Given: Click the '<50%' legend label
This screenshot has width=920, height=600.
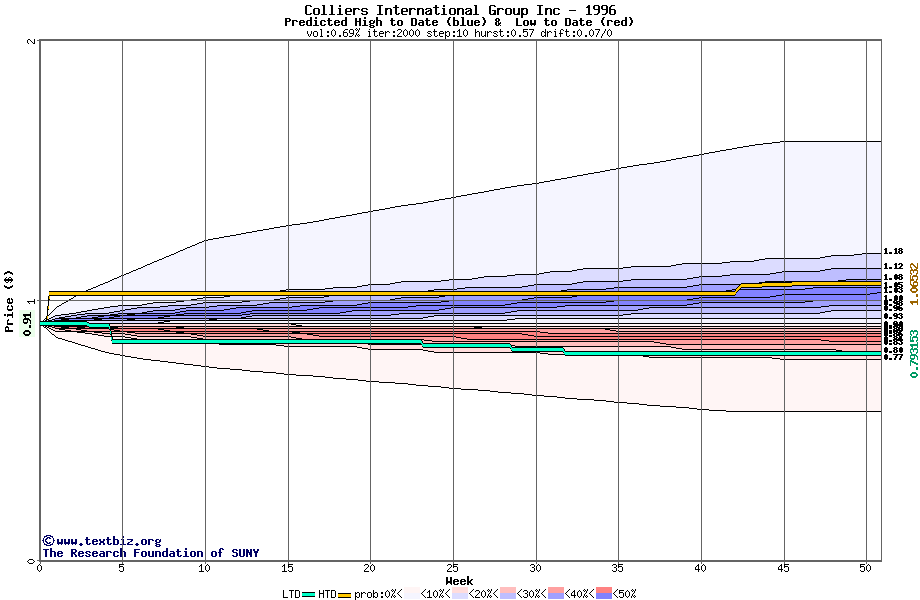Looking at the screenshot, I should [x=625, y=594].
